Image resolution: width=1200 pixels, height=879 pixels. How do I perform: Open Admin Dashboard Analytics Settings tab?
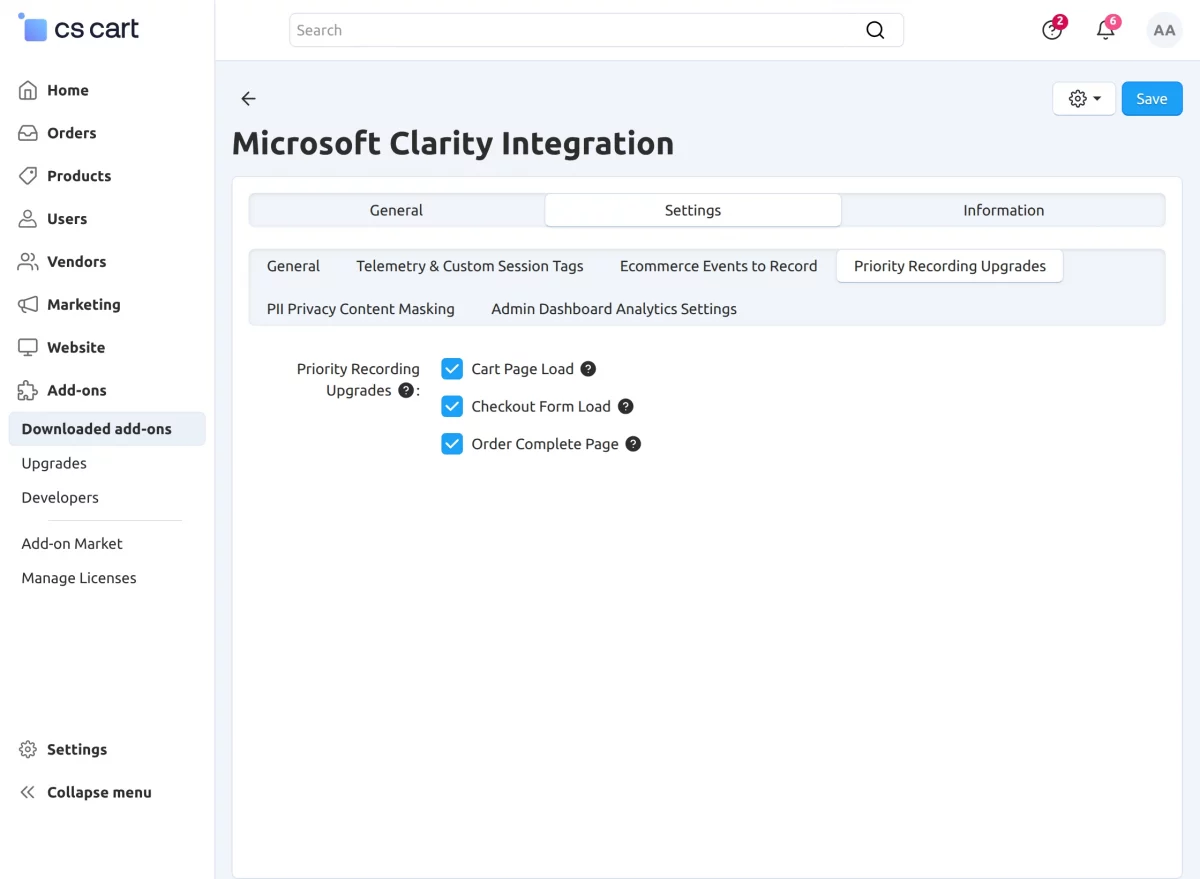coord(614,309)
